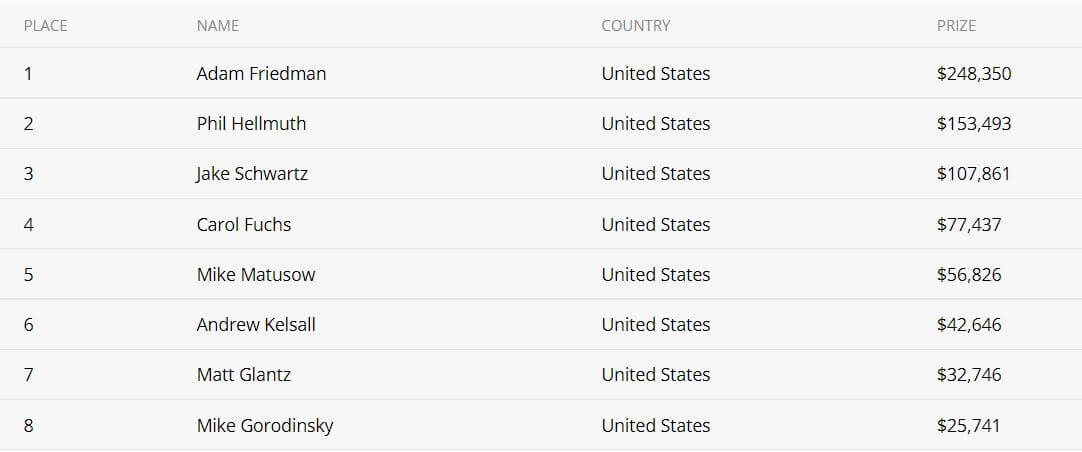
Task: Select the $107,861 prize cell
Action: pos(973,174)
